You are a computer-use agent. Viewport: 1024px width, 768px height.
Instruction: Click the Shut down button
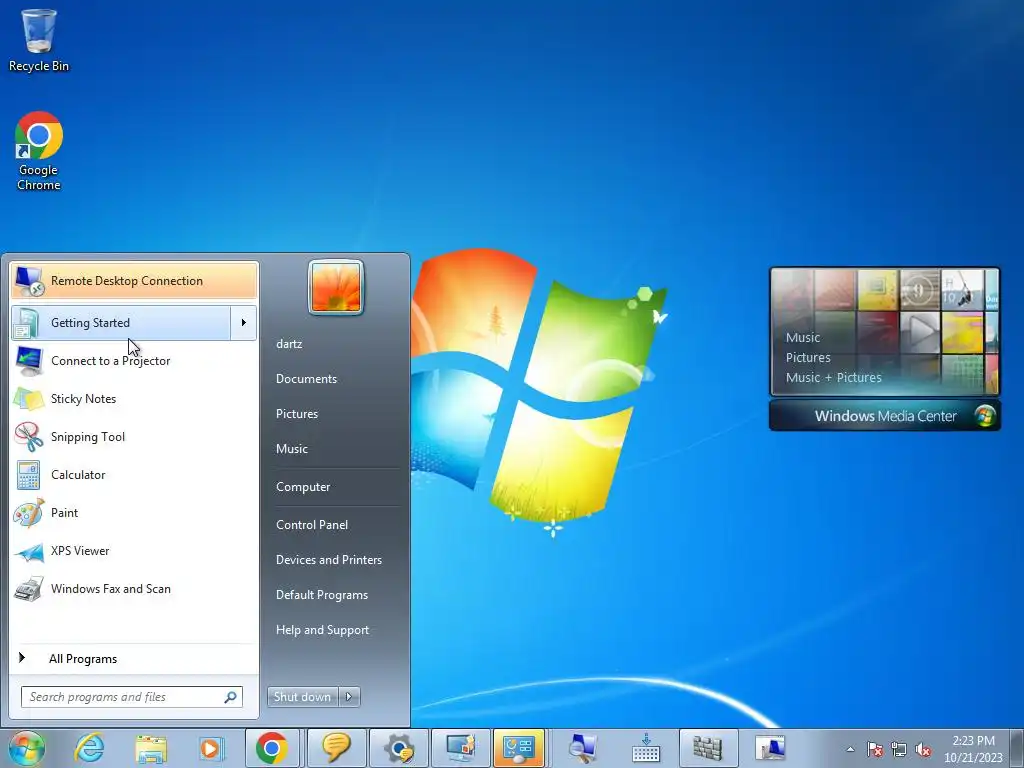coord(302,697)
